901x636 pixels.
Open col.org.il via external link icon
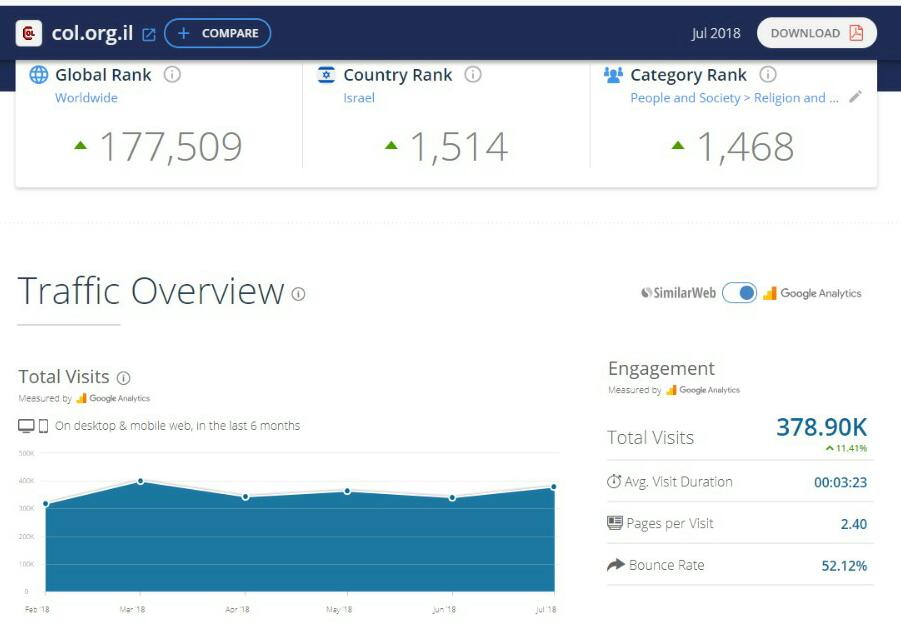[149, 34]
